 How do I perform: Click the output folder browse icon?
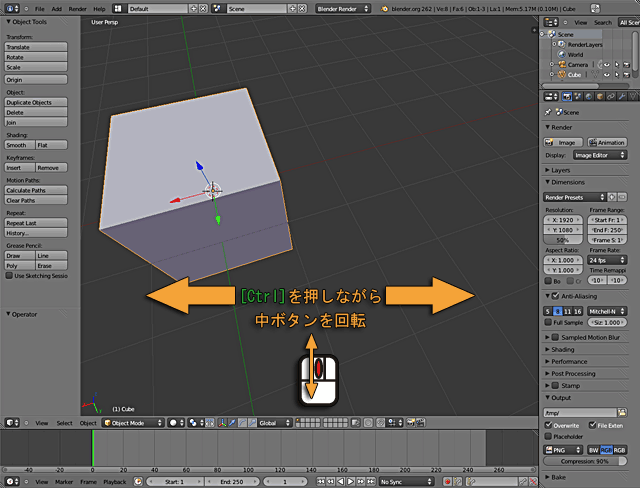coord(621,411)
